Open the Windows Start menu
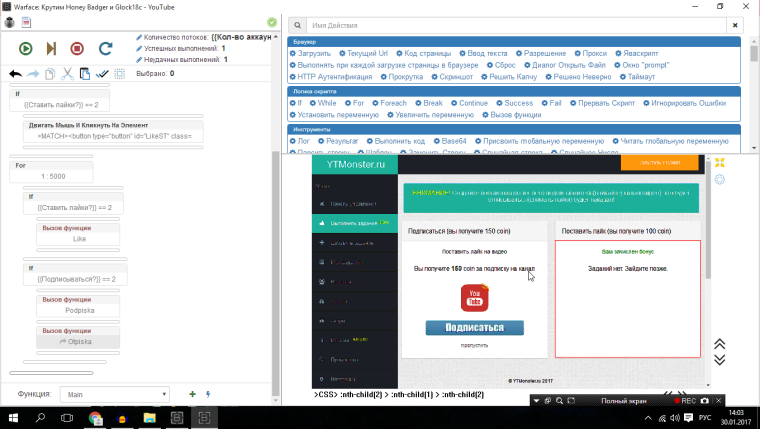 point(13,418)
